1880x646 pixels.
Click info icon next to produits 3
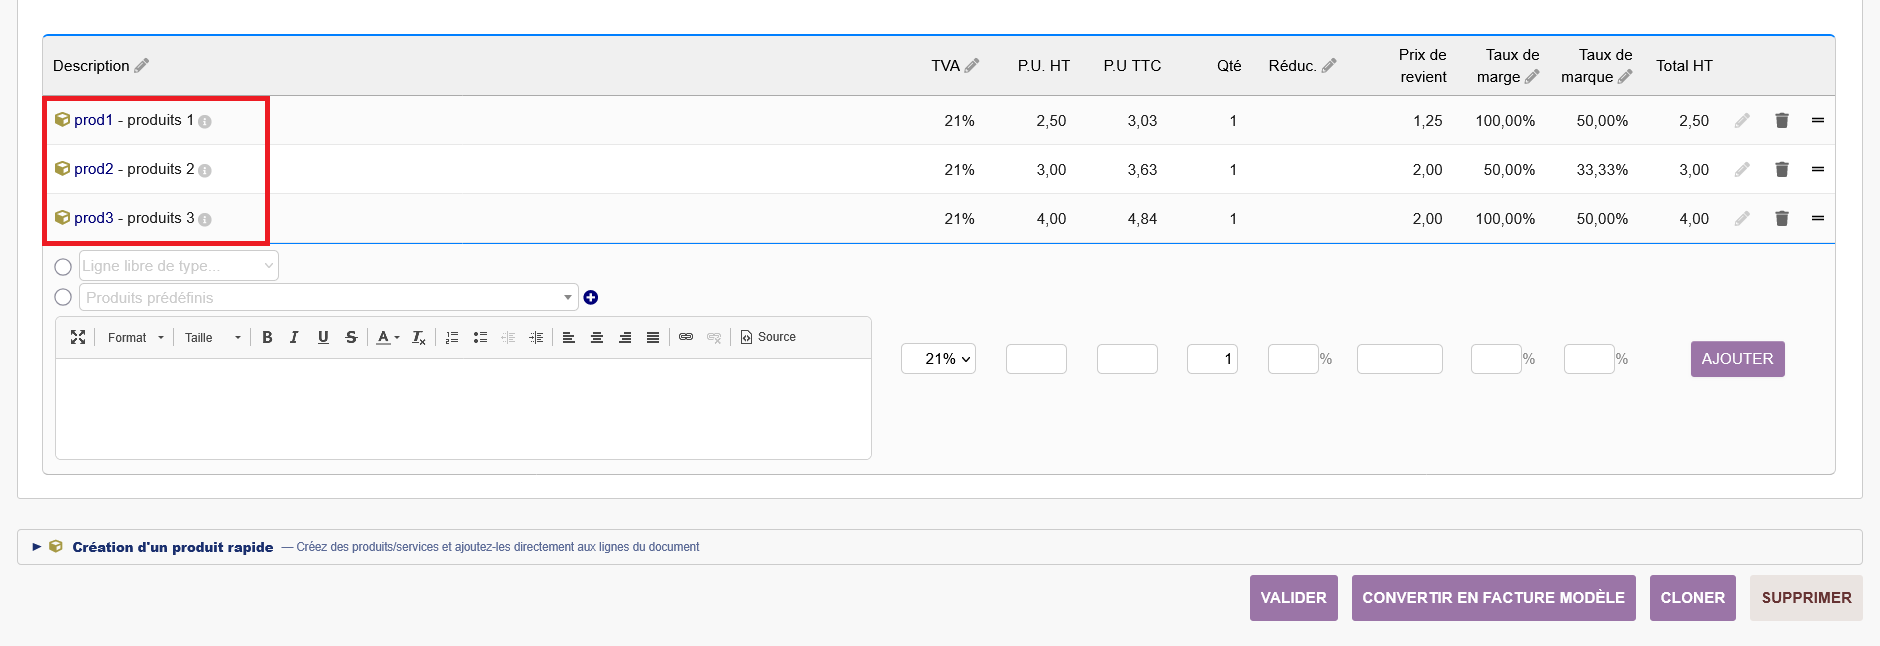click(205, 219)
